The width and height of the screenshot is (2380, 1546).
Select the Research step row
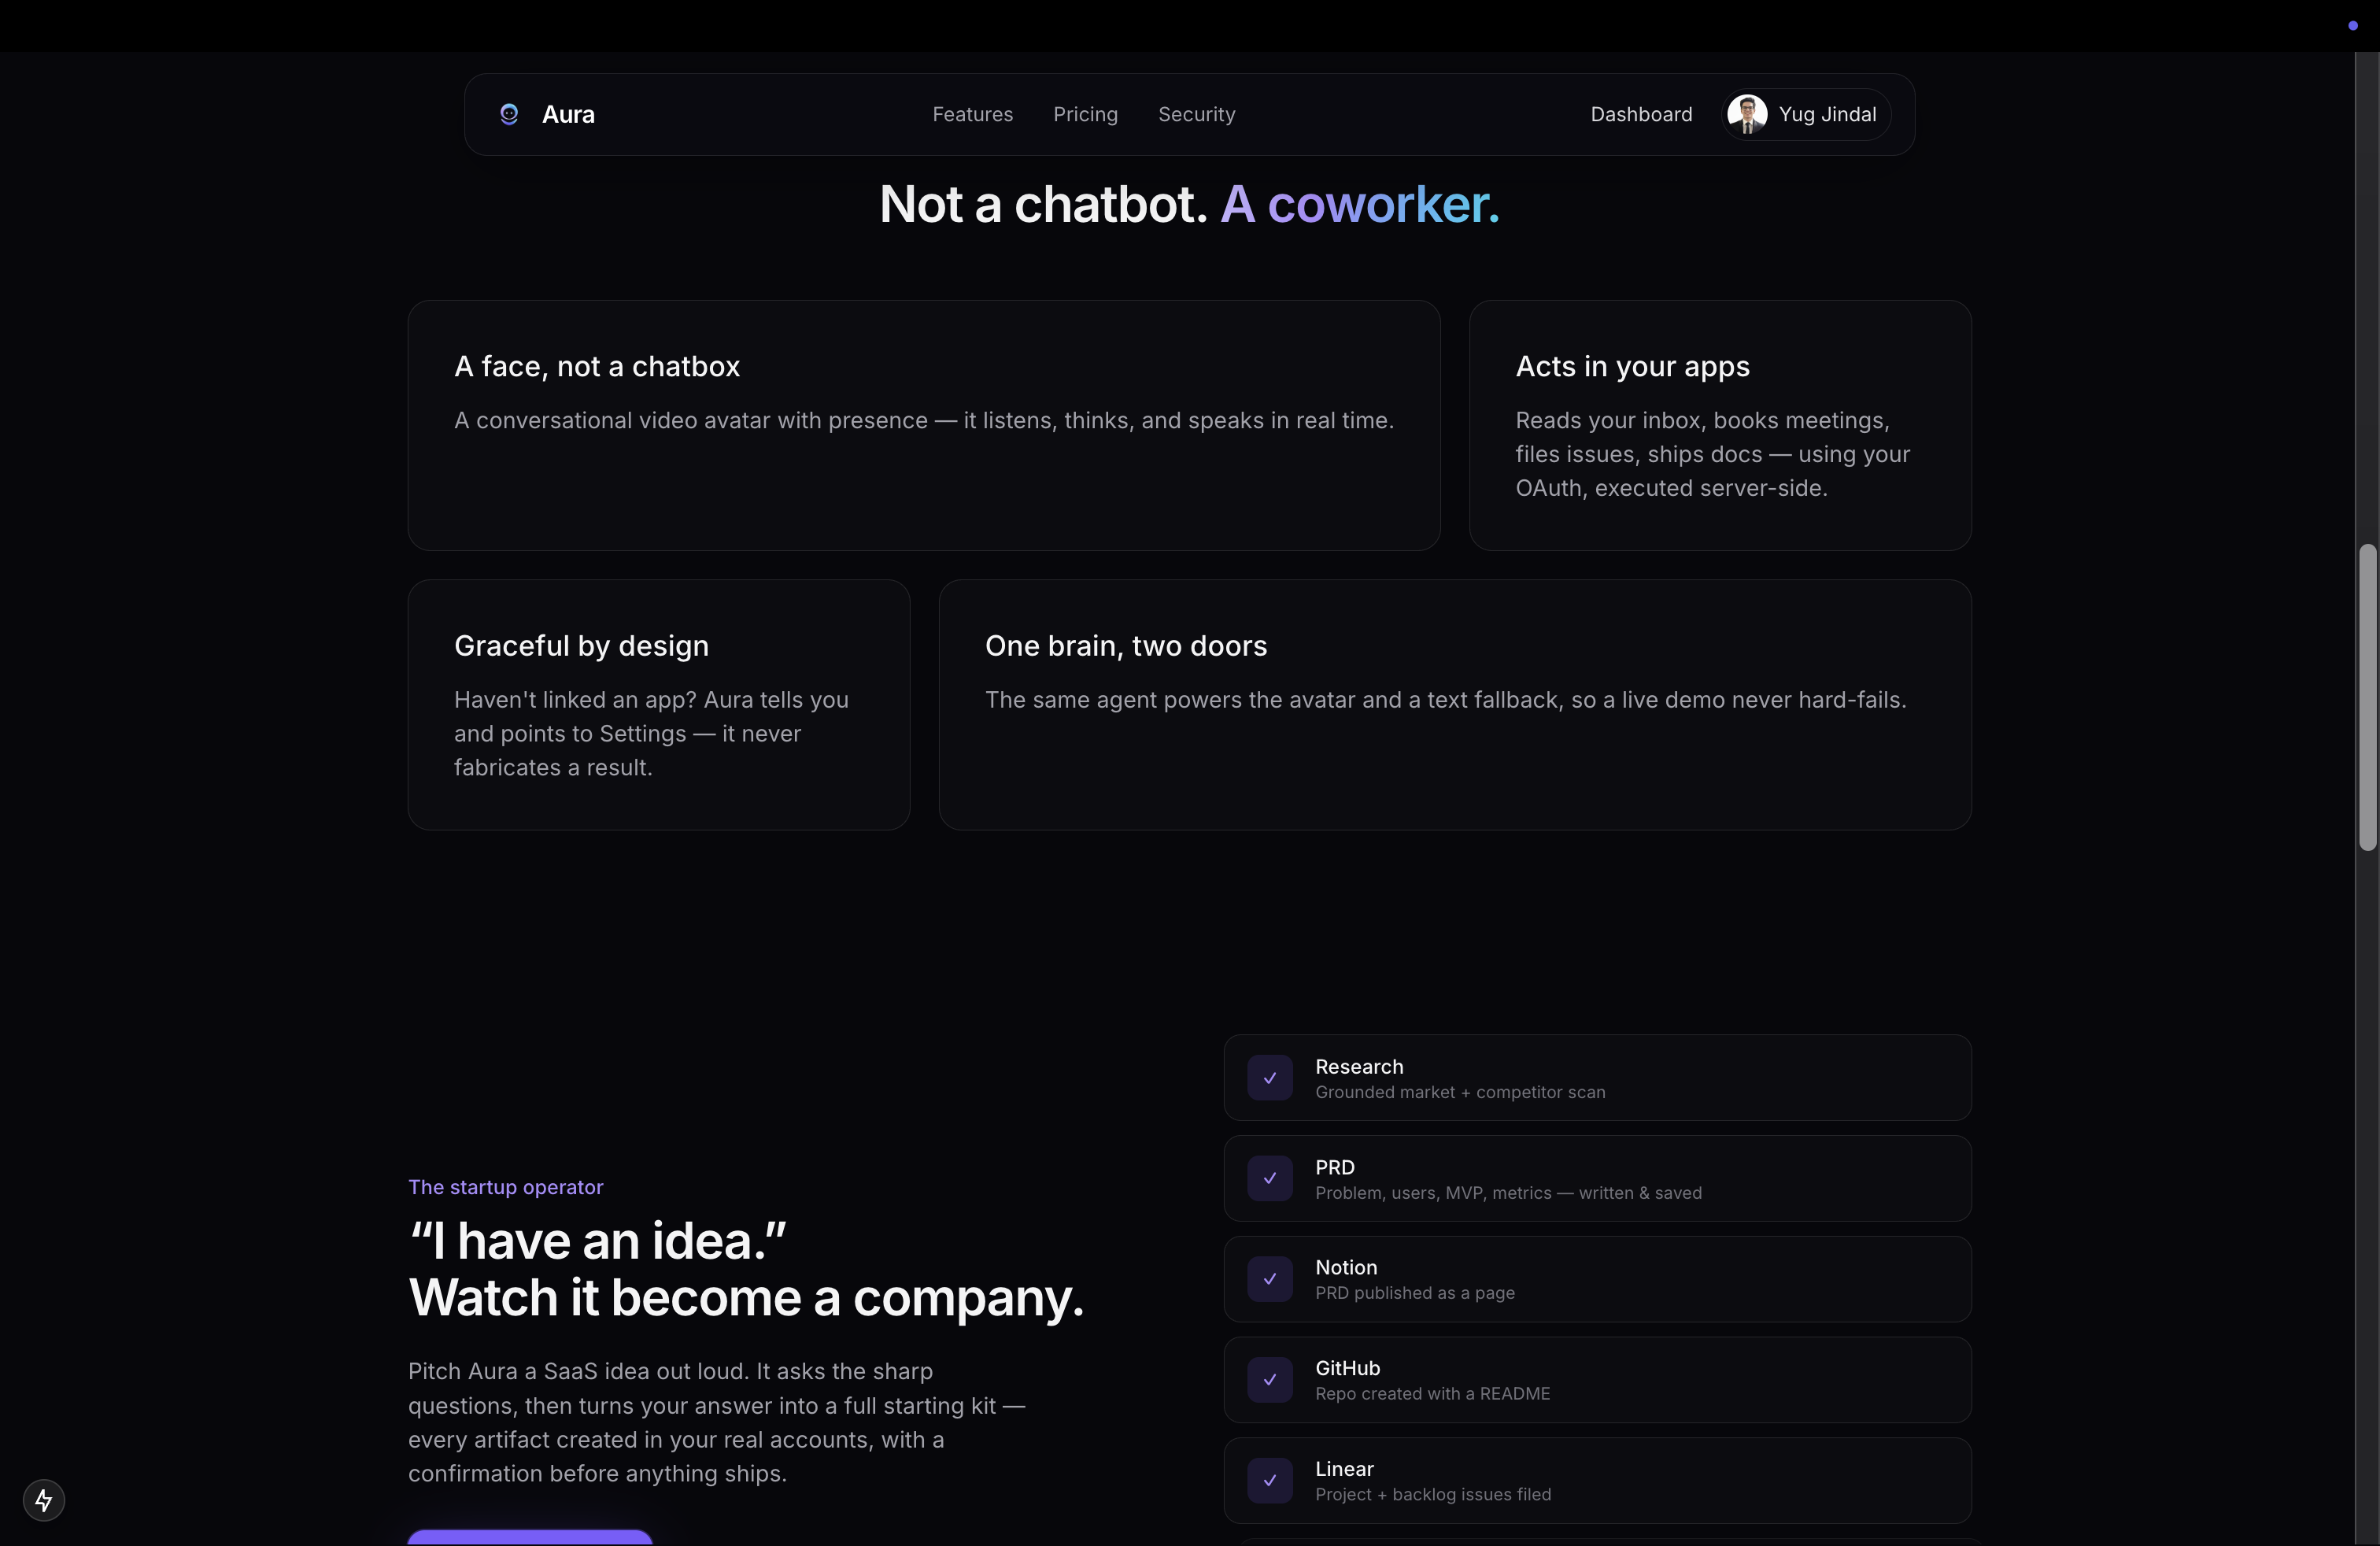click(x=1597, y=1078)
